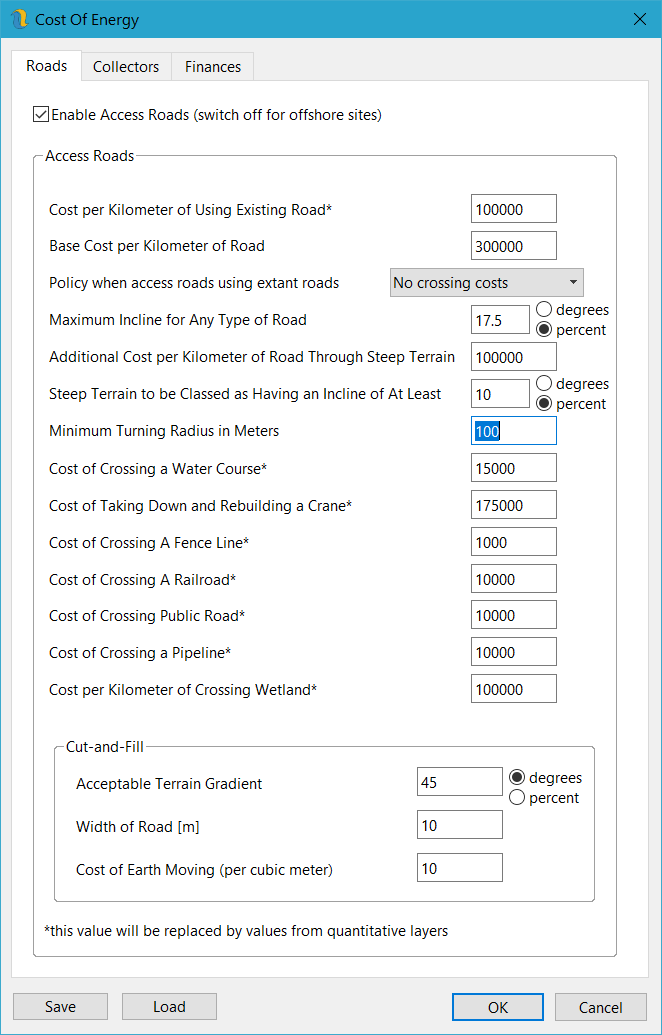This screenshot has height=1035, width=662.
Task: Toggle Enable Access Roads checkbox
Action: coord(41,115)
